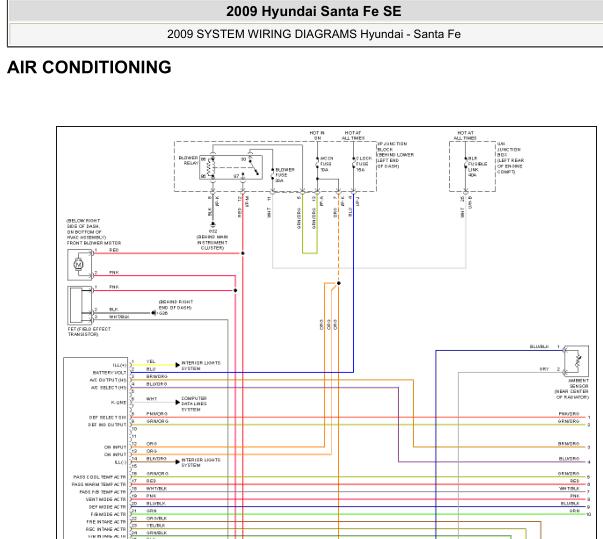Click the 'FRONT BLOWER MOTOR' label
This screenshot has width=603, height=539.
click(94, 243)
